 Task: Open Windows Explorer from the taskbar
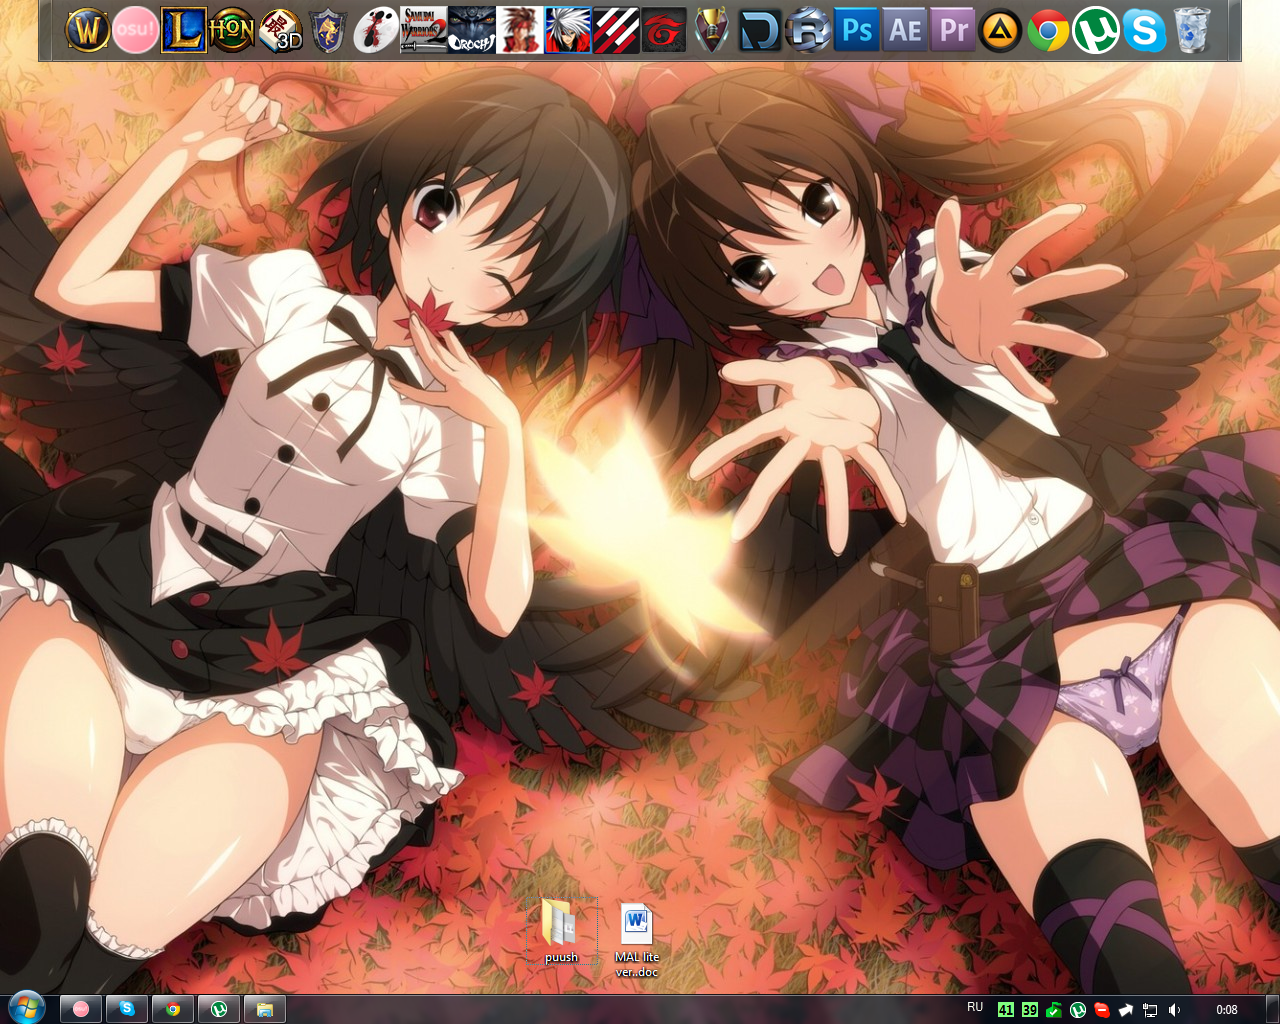click(264, 1008)
